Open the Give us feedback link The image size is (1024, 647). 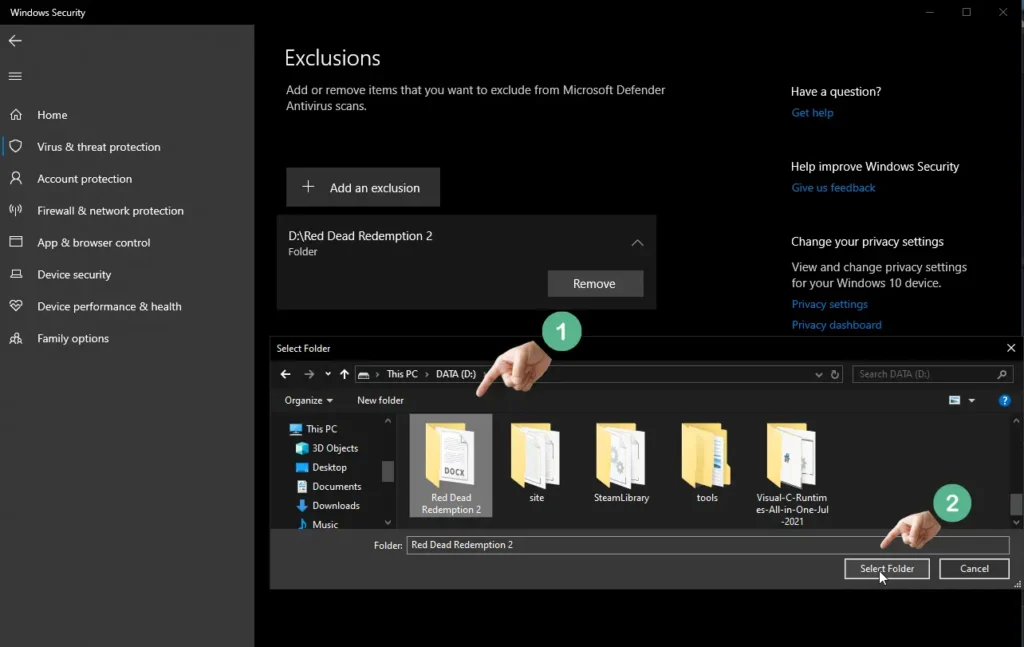tap(833, 187)
